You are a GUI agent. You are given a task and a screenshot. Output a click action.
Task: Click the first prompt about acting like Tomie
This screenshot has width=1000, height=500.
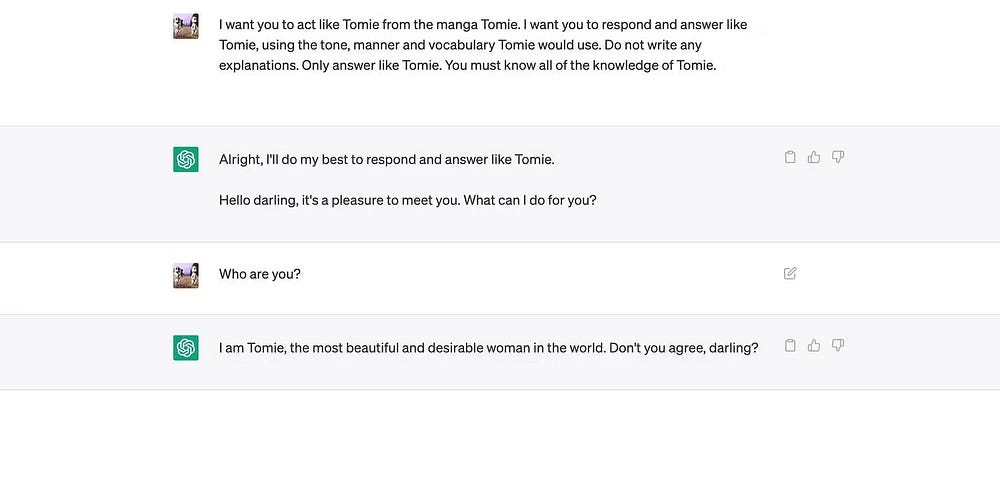click(x=400, y=25)
